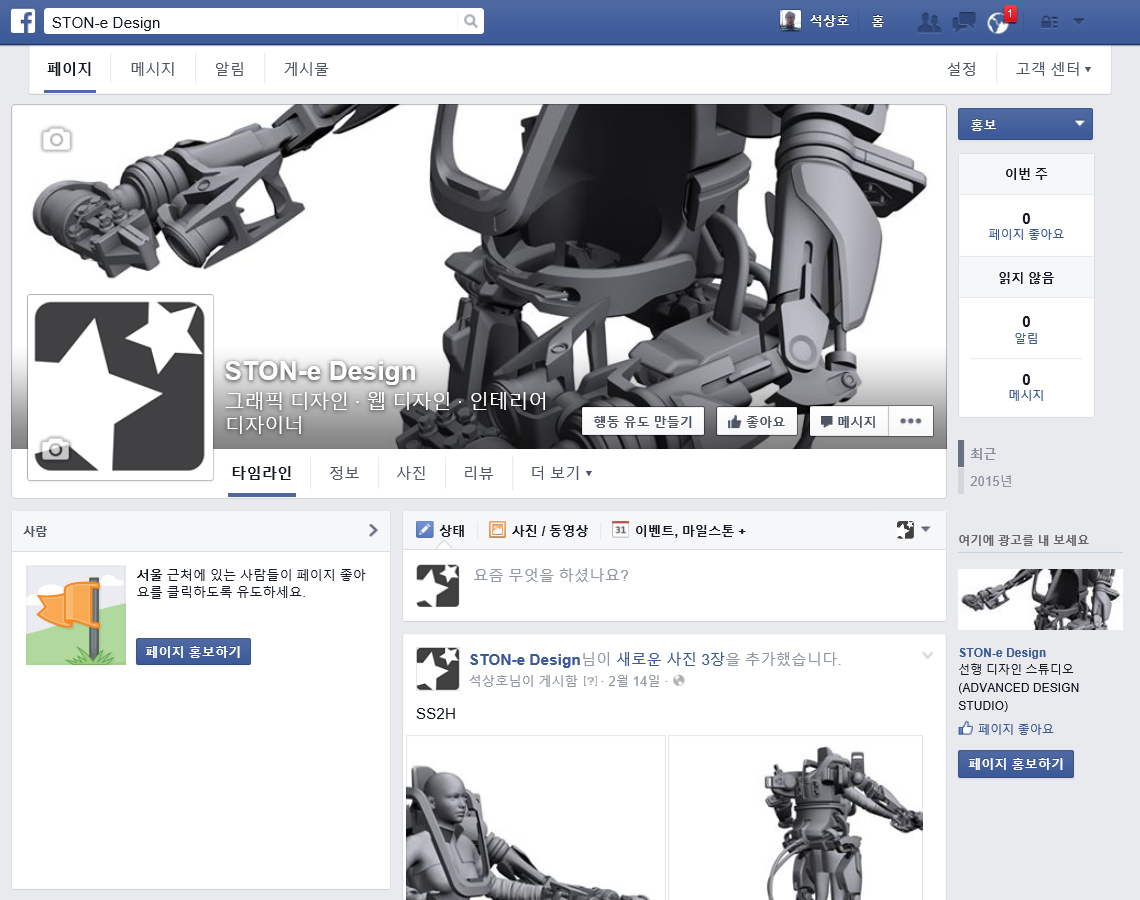Expand the 사람 section arrow
The width and height of the screenshot is (1140, 900).
click(373, 531)
